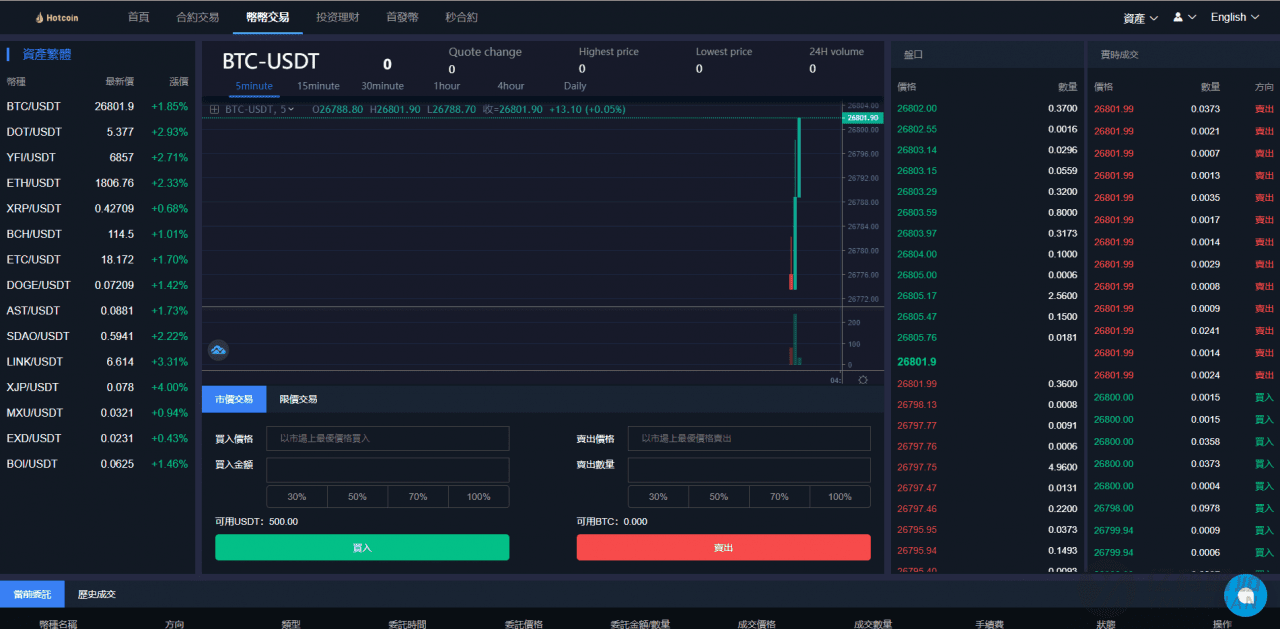Click the screenshot icon below the chart
The image size is (1280, 629).
218,351
